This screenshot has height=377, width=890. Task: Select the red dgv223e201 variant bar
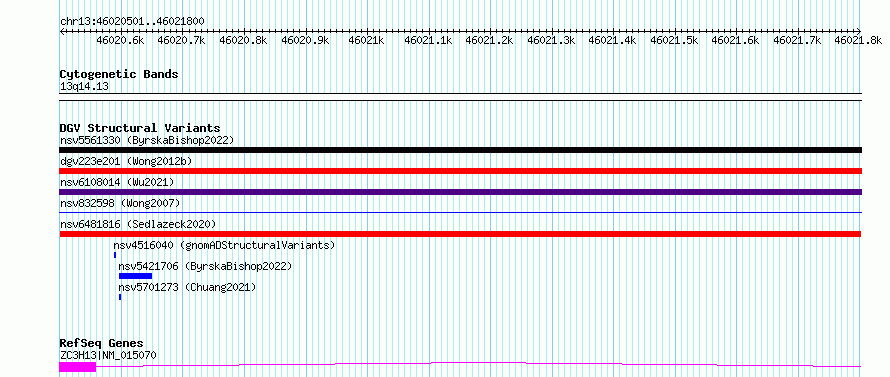[x=460, y=171]
